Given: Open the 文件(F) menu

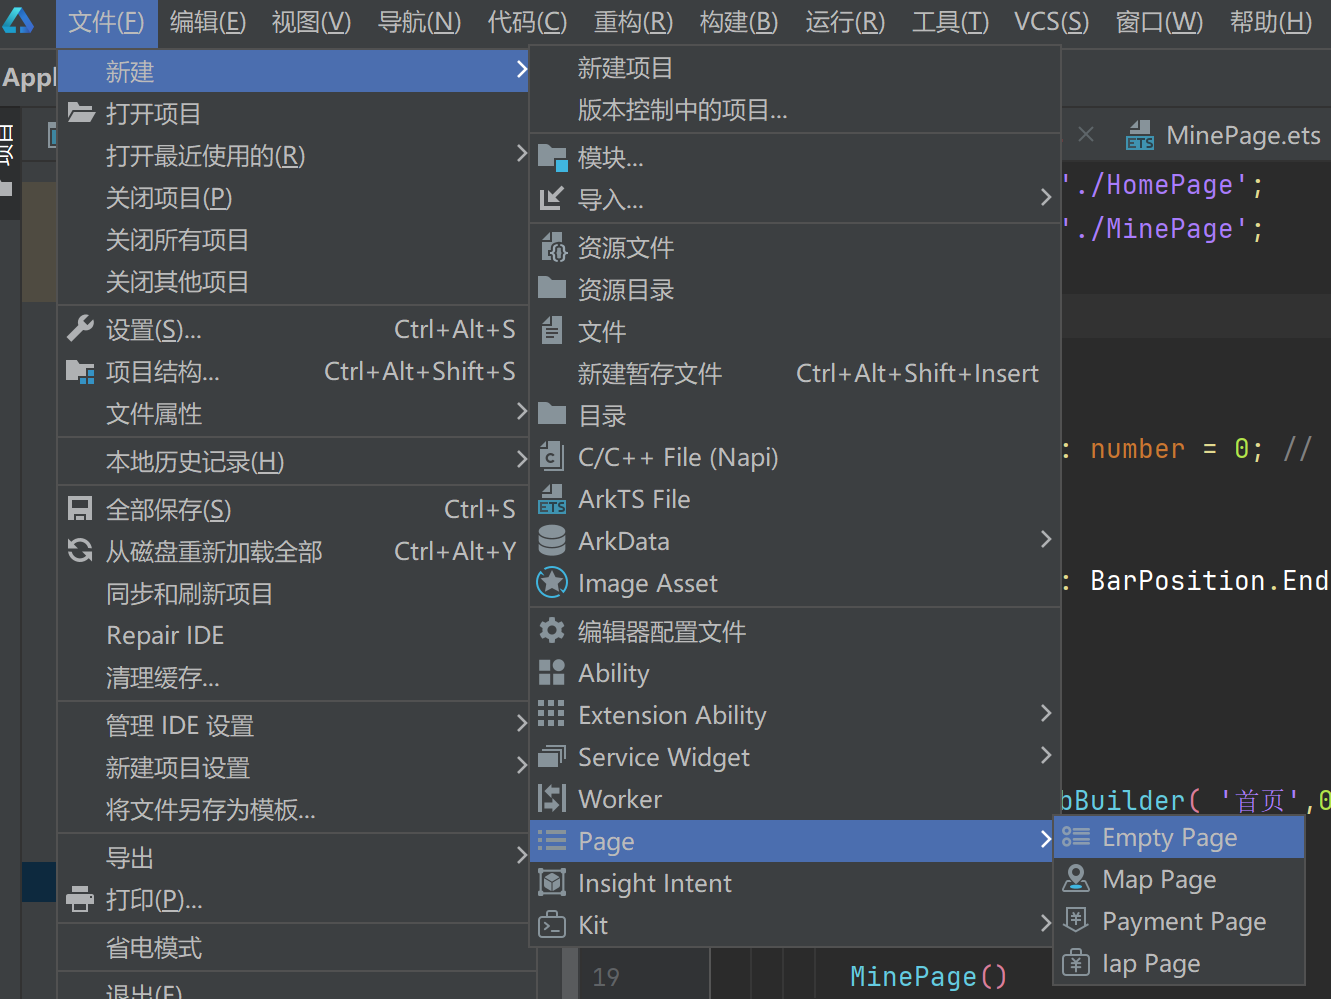Looking at the screenshot, I should [x=106, y=22].
